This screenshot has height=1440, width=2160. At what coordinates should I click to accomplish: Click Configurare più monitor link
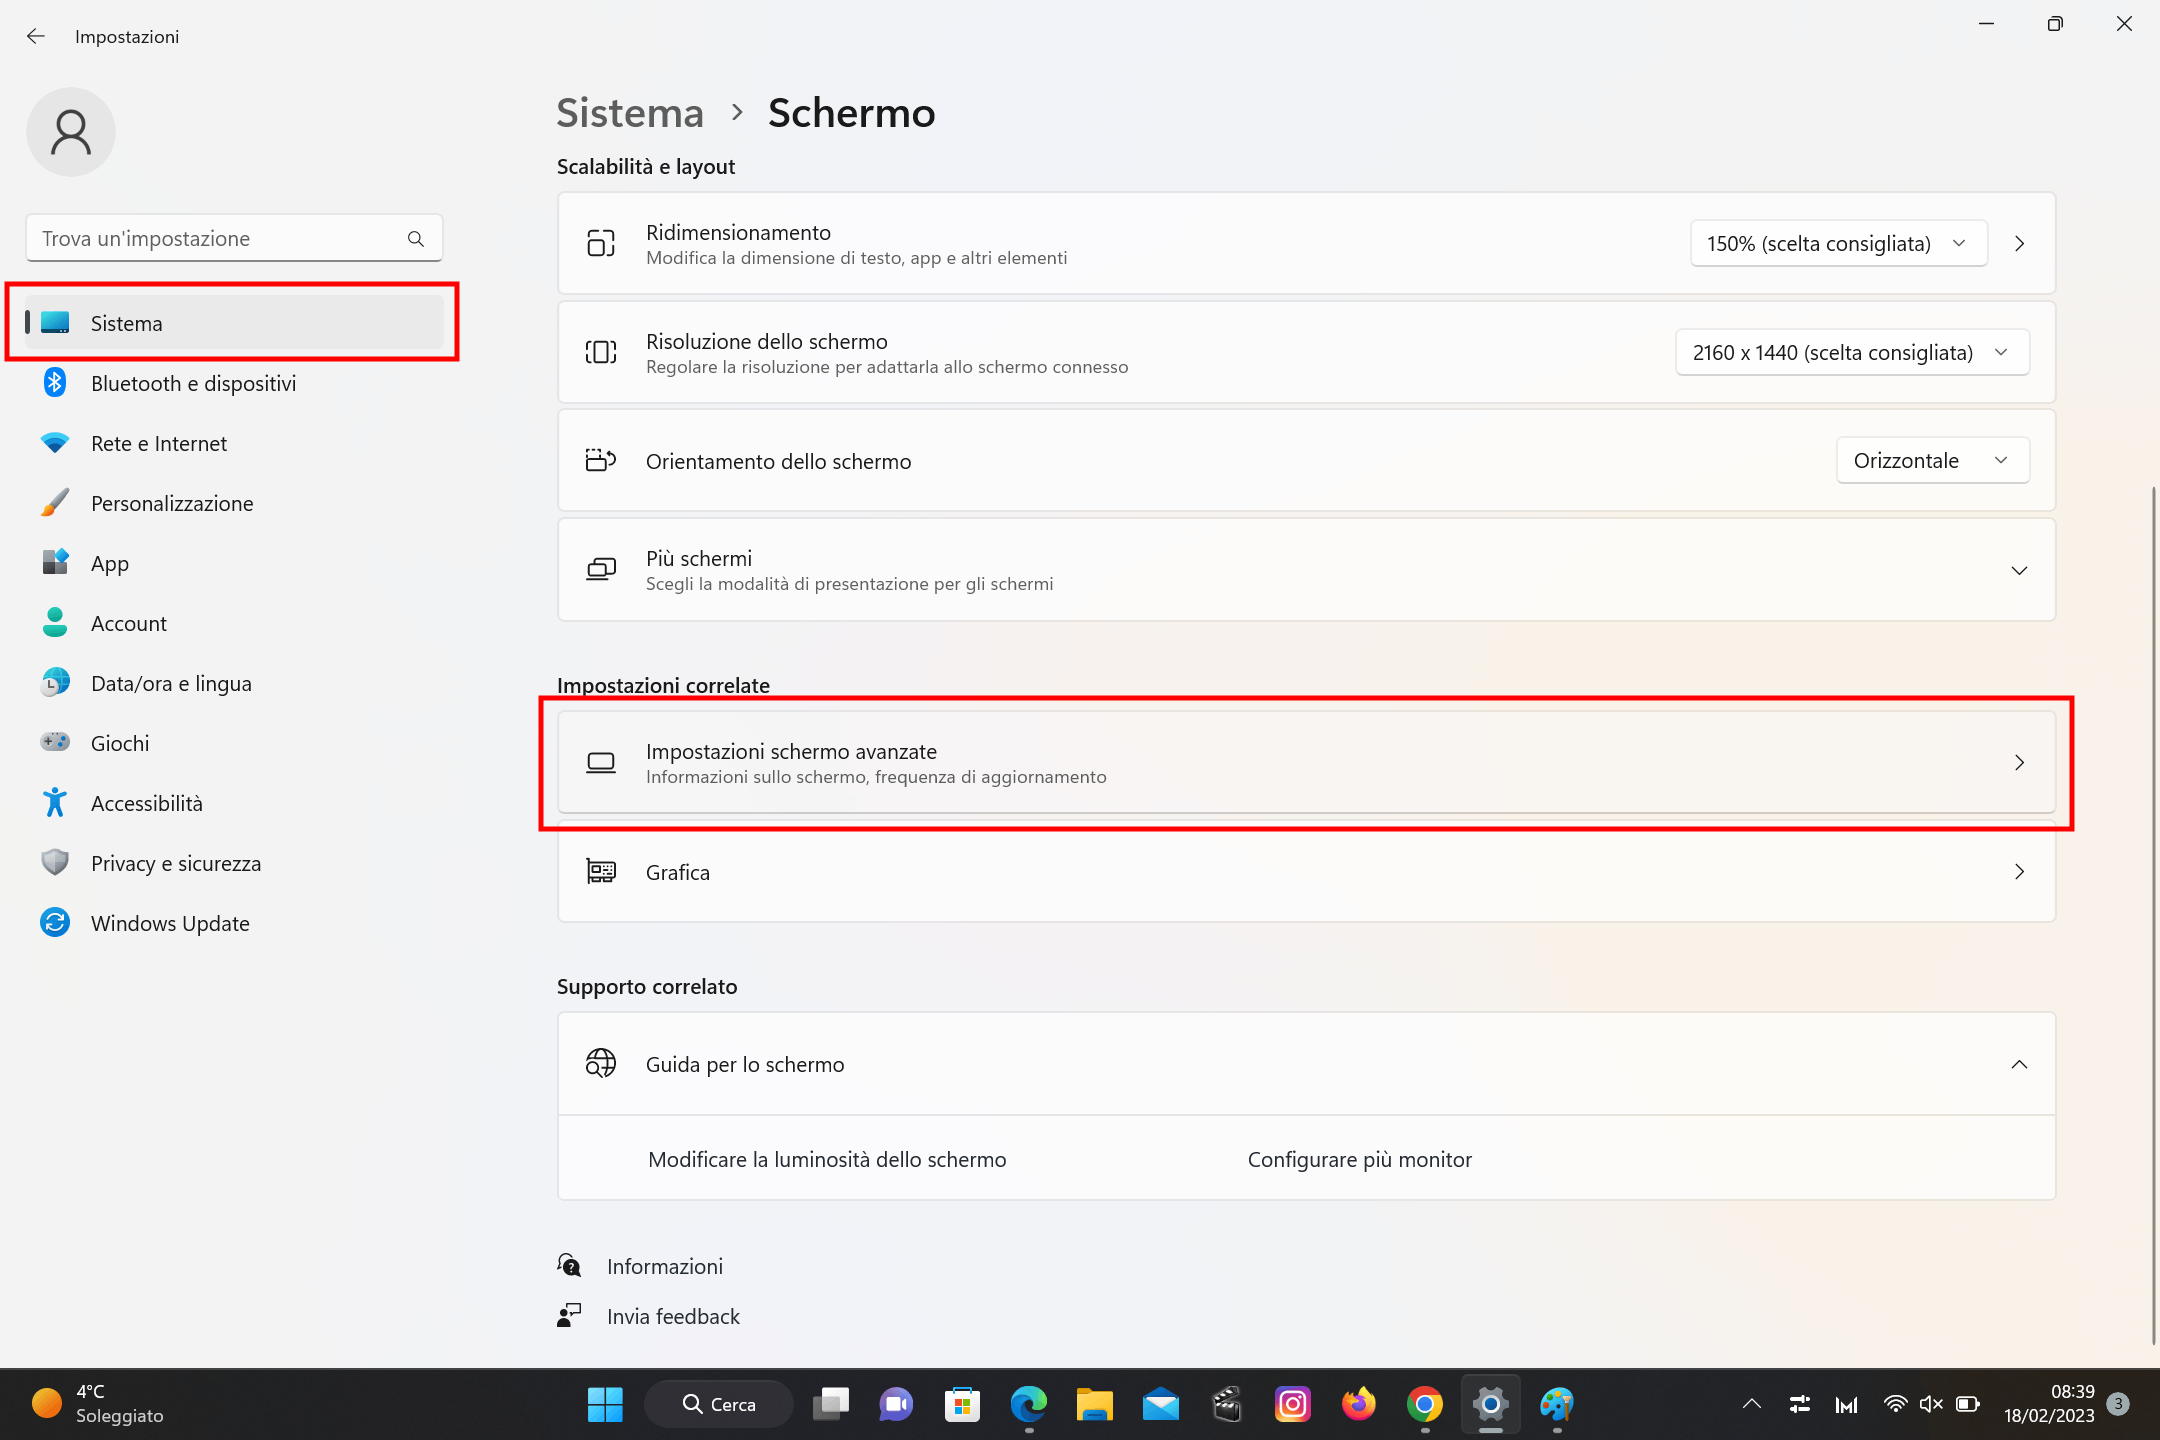click(x=1359, y=1159)
